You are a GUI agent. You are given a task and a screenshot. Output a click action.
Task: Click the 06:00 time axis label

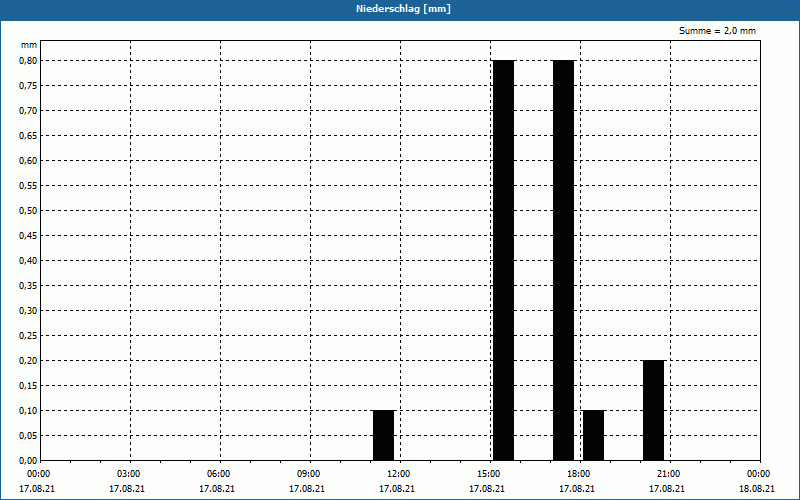[218, 474]
